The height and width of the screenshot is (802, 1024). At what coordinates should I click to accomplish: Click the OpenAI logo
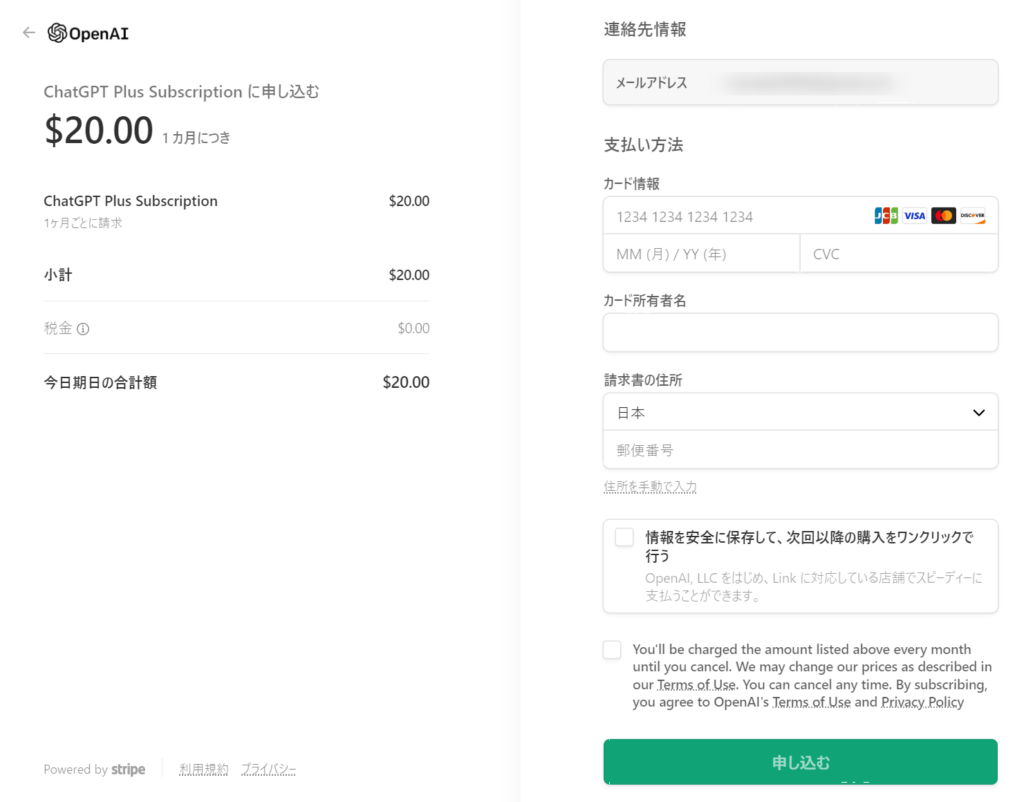coord(88,33)
